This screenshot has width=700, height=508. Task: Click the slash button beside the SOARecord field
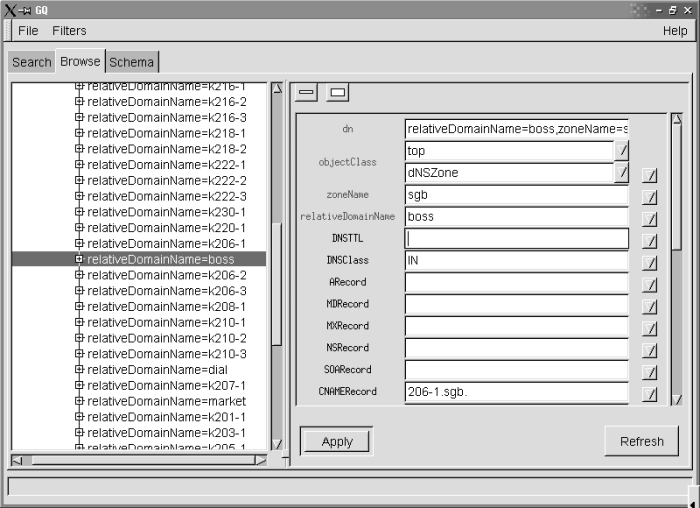649,371
